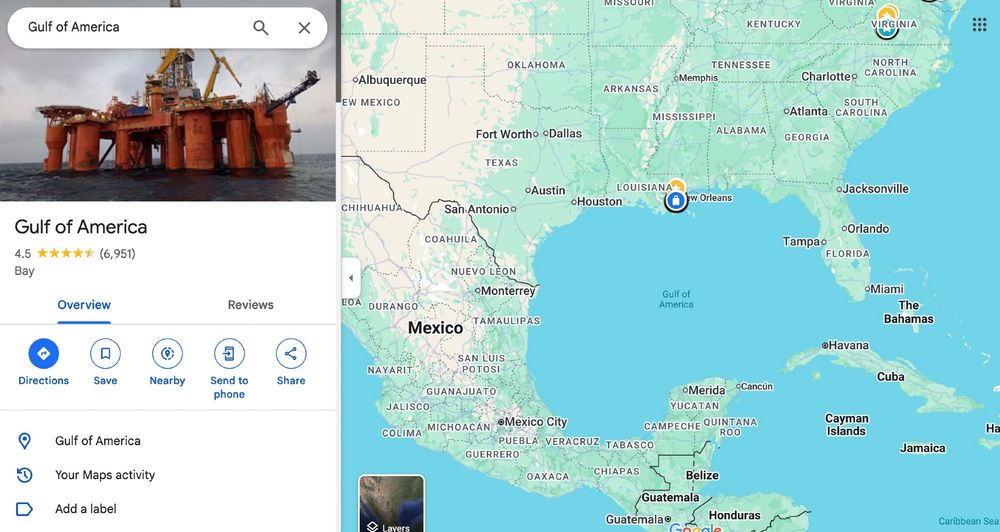This screenshot has height=532, width=1000.
Task: Click The Bahamas label
Action: pyautogui.click(x=909, y=312)
